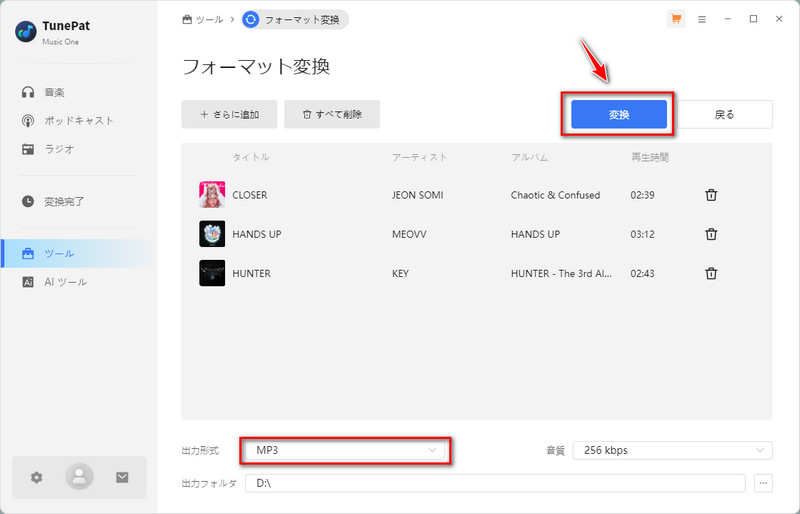This screenshot has height=514, width=800.
Task: Select ツール in the sidebar
Action: (79, 253)
